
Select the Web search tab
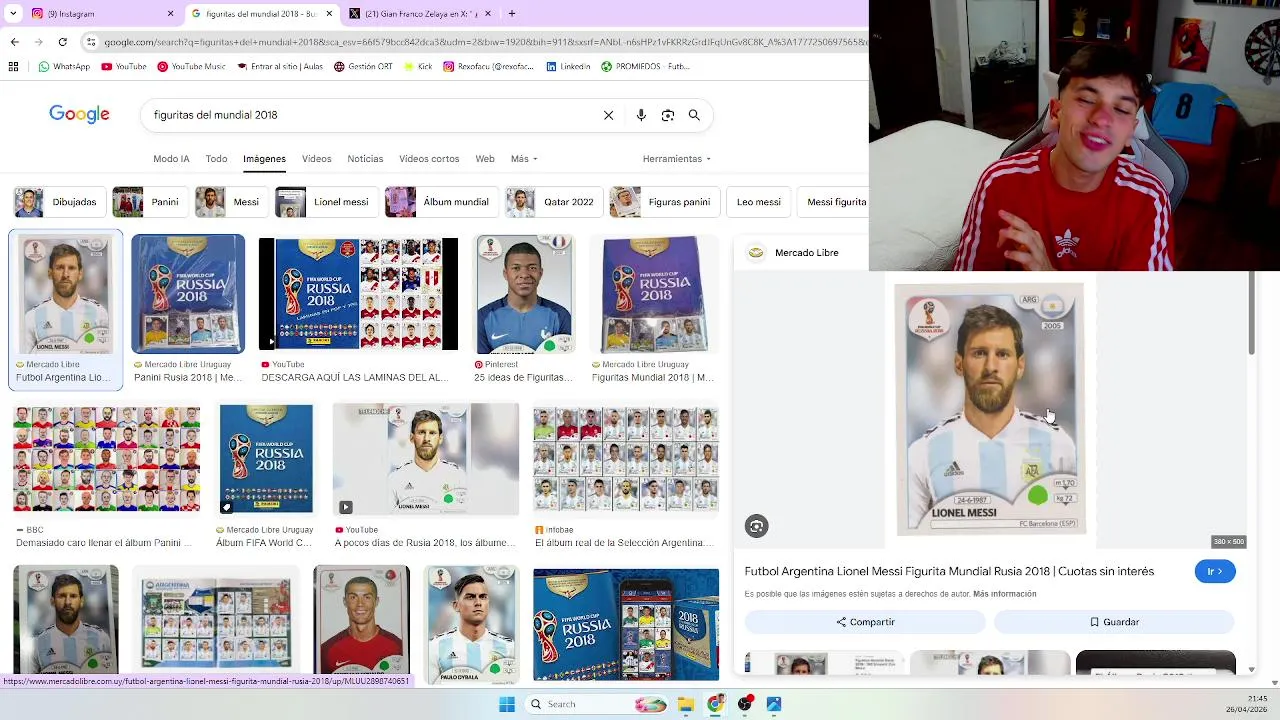[485, 159]
